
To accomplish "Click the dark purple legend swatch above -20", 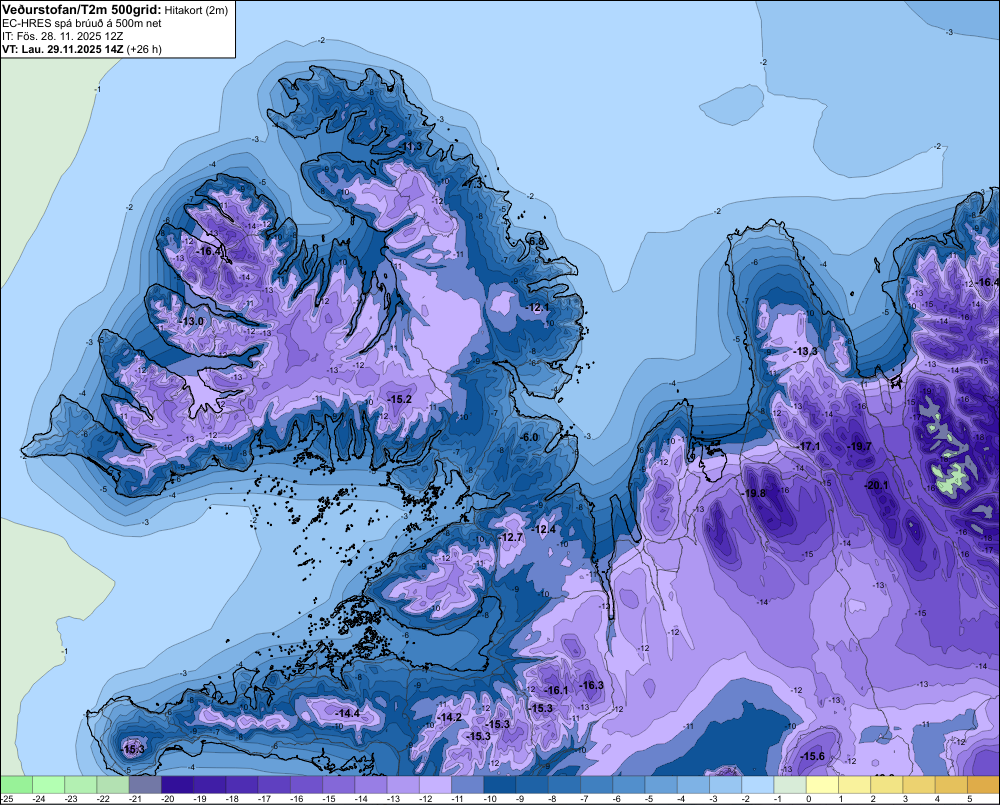I will coord(177,784).
